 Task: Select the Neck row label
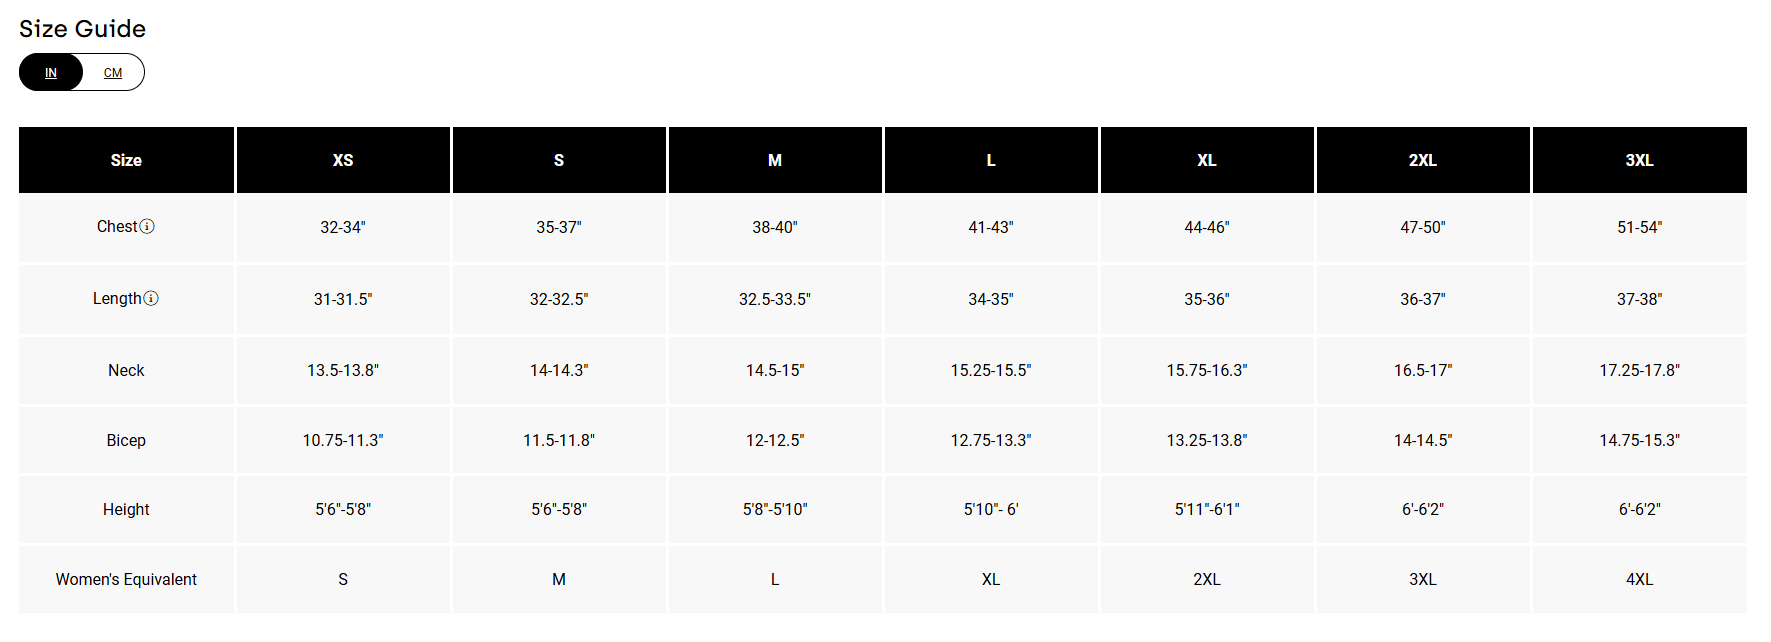(x=126, y=371)
